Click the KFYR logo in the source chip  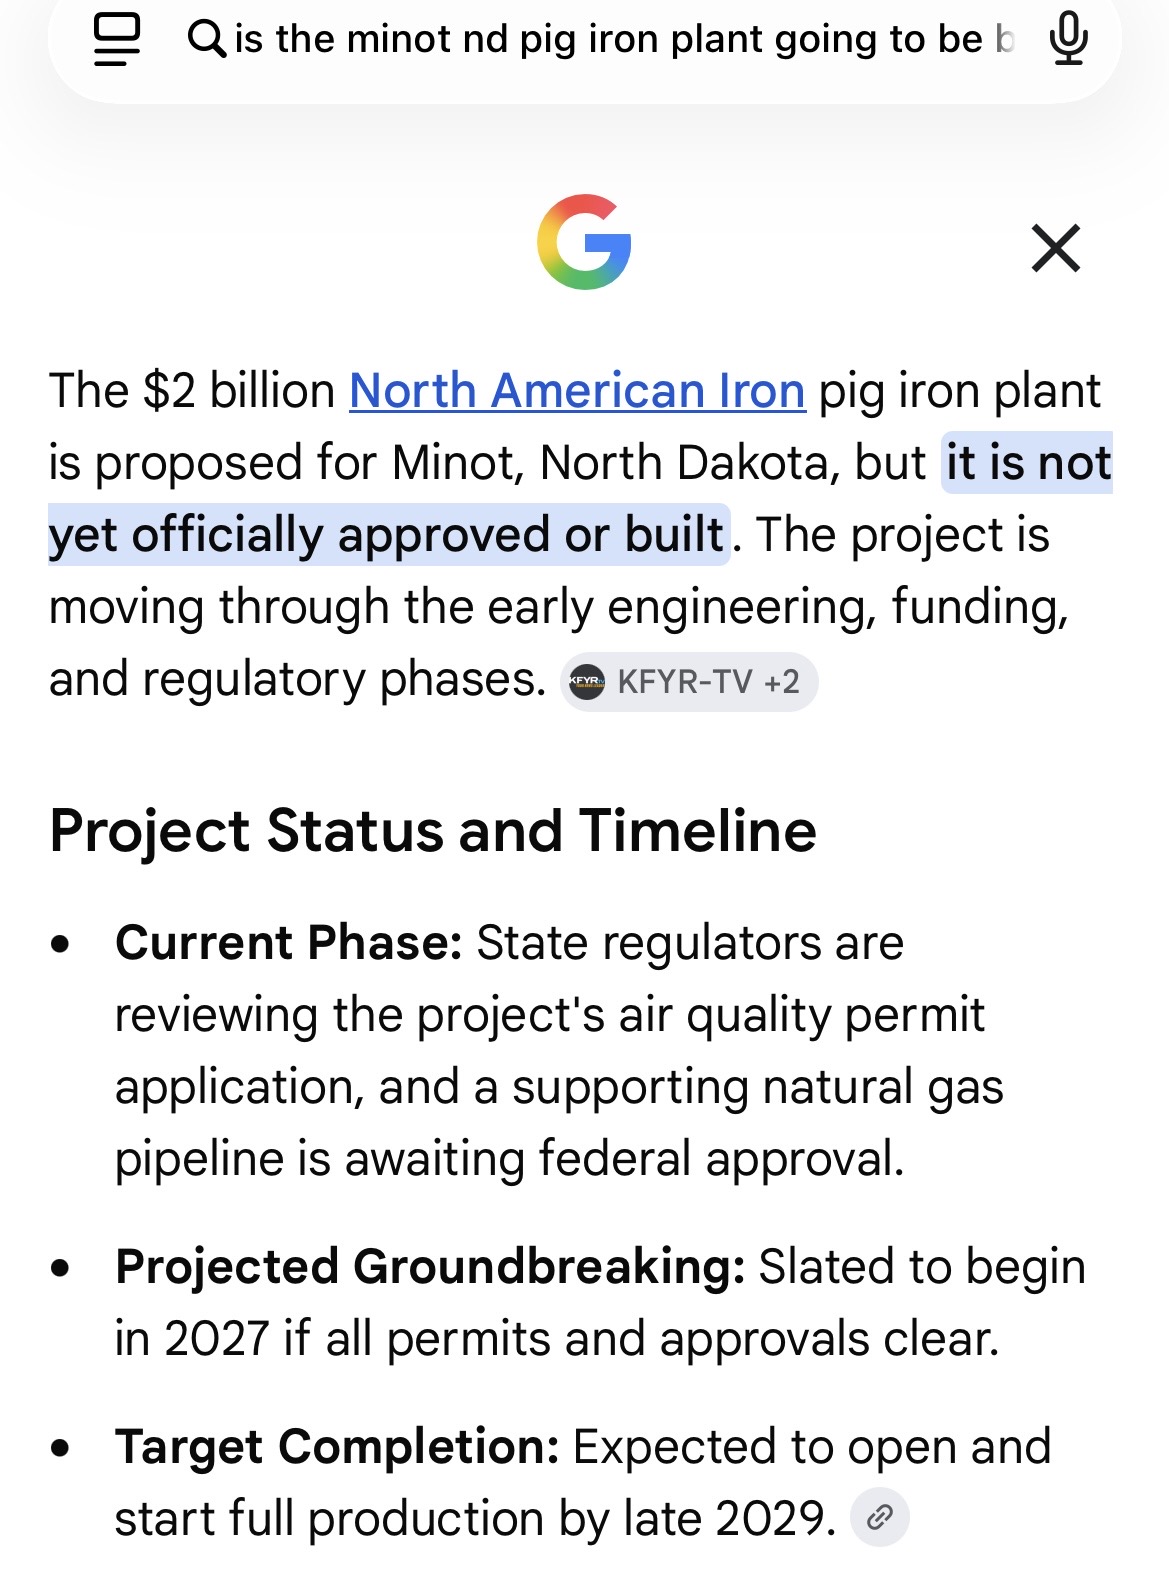[x=587, y=682]
